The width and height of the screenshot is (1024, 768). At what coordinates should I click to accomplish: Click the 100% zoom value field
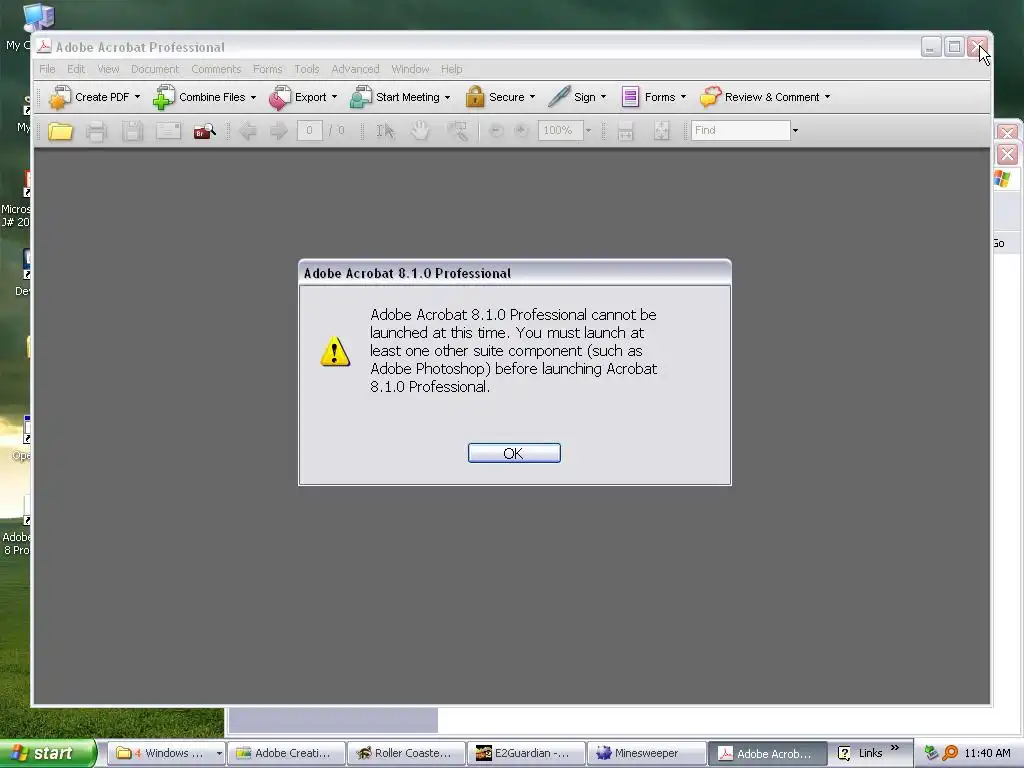560,131
